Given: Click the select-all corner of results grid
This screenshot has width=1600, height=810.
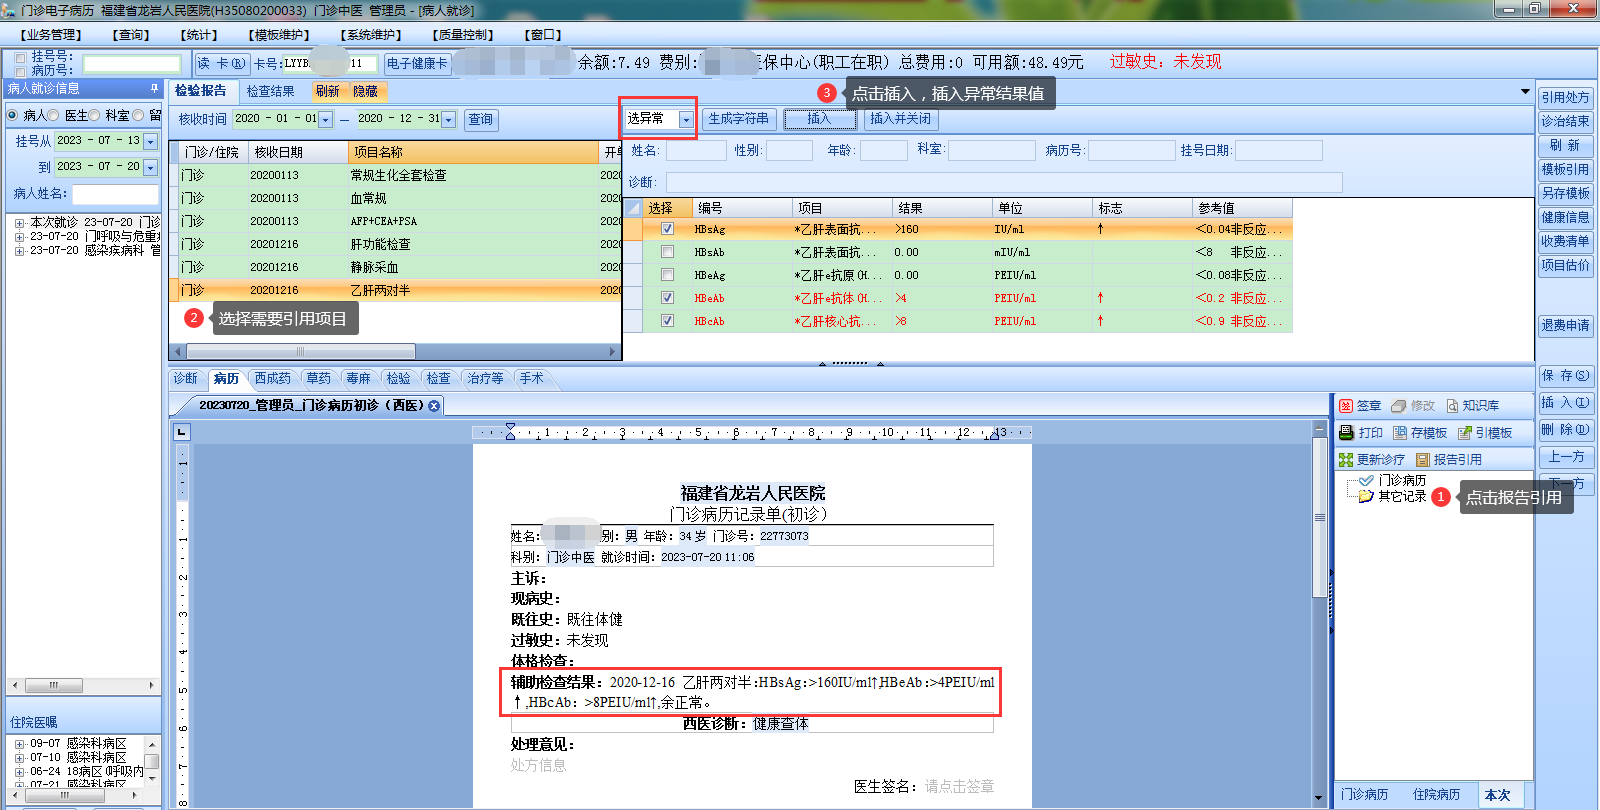Looking at the screenshot, I should (x=632, y=208).
